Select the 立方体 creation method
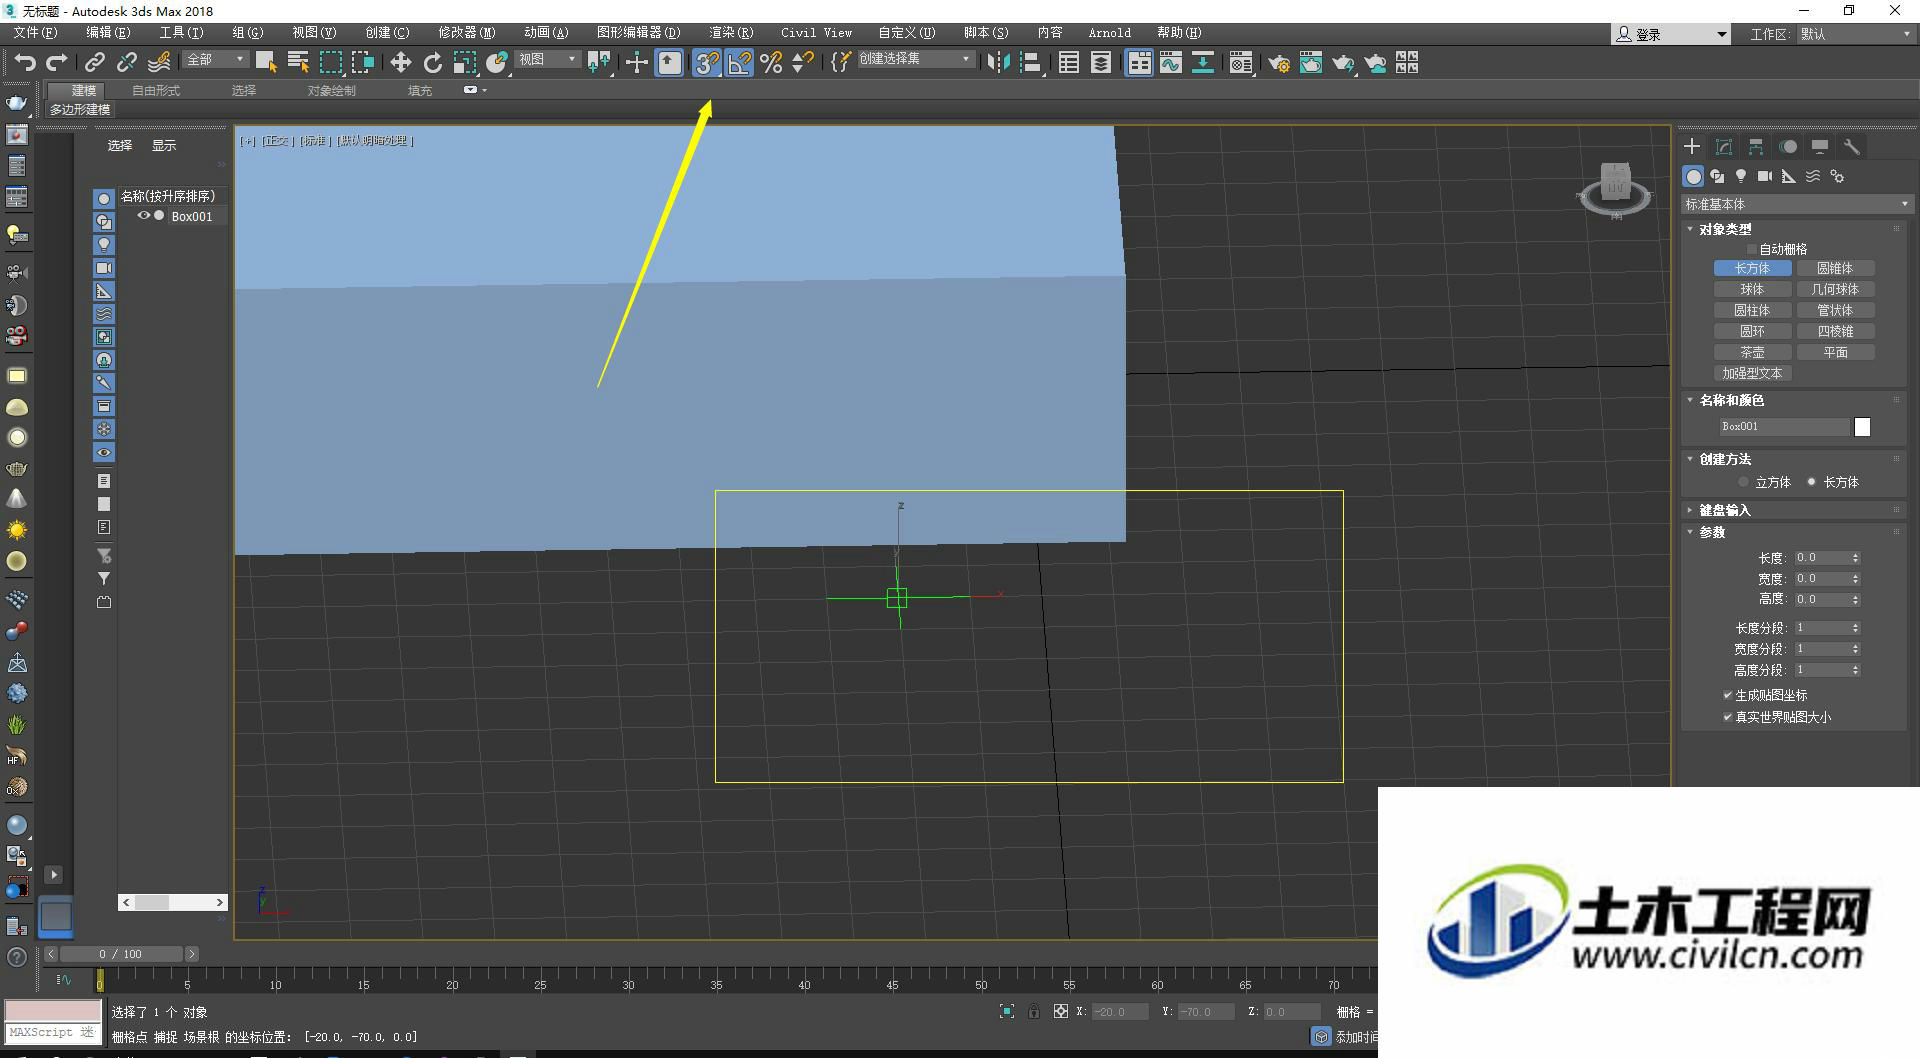 [1744, 482]
